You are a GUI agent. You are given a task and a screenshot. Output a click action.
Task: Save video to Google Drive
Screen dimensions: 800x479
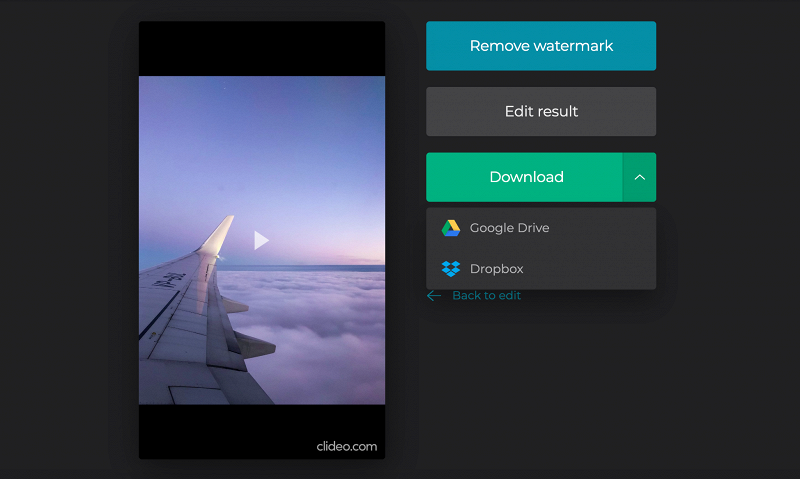[541, 228]
